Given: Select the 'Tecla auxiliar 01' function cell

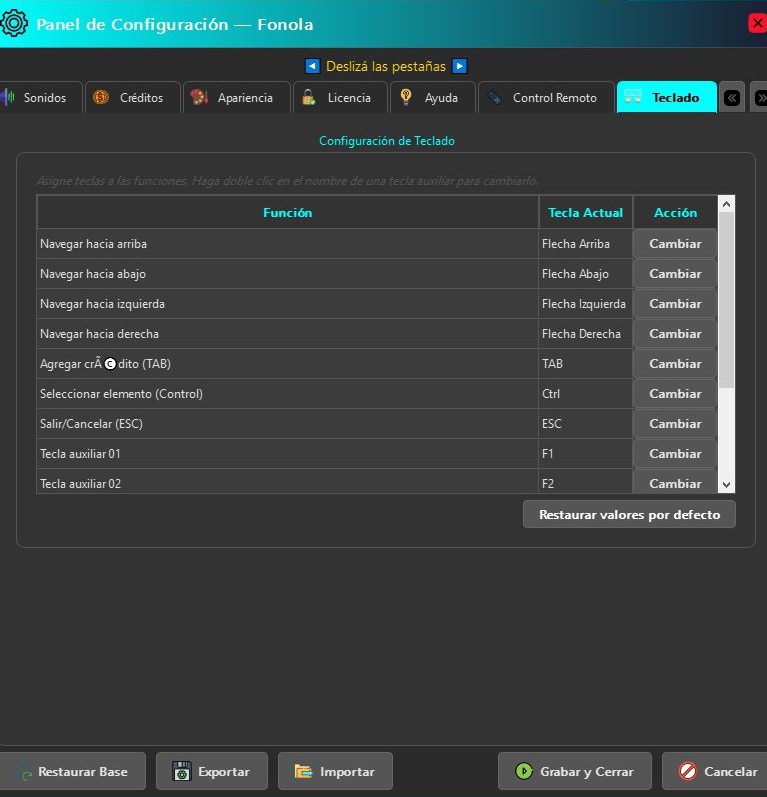Looking at the screenshot, I should click(288, 454).
